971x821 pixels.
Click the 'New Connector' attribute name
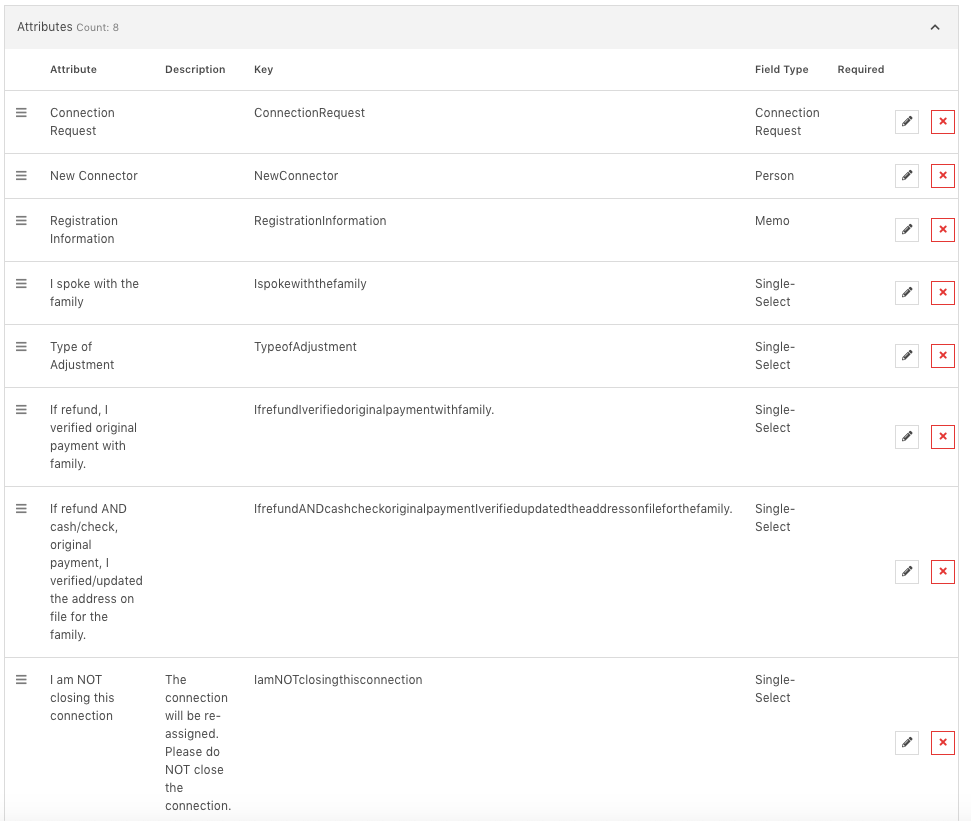tap(94, 176)
